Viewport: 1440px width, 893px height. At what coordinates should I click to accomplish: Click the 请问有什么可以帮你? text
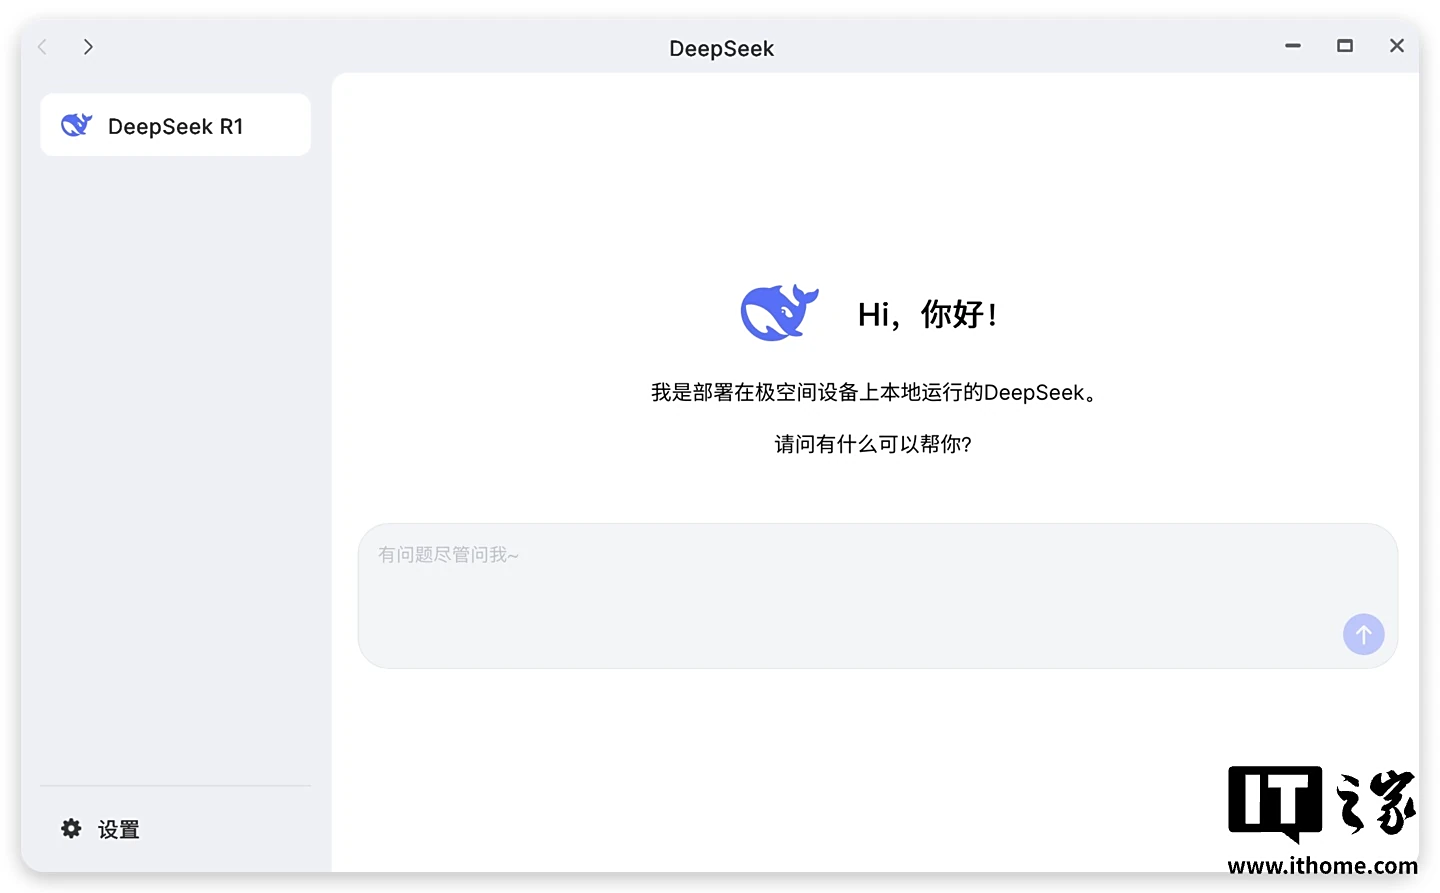point(873,444)
